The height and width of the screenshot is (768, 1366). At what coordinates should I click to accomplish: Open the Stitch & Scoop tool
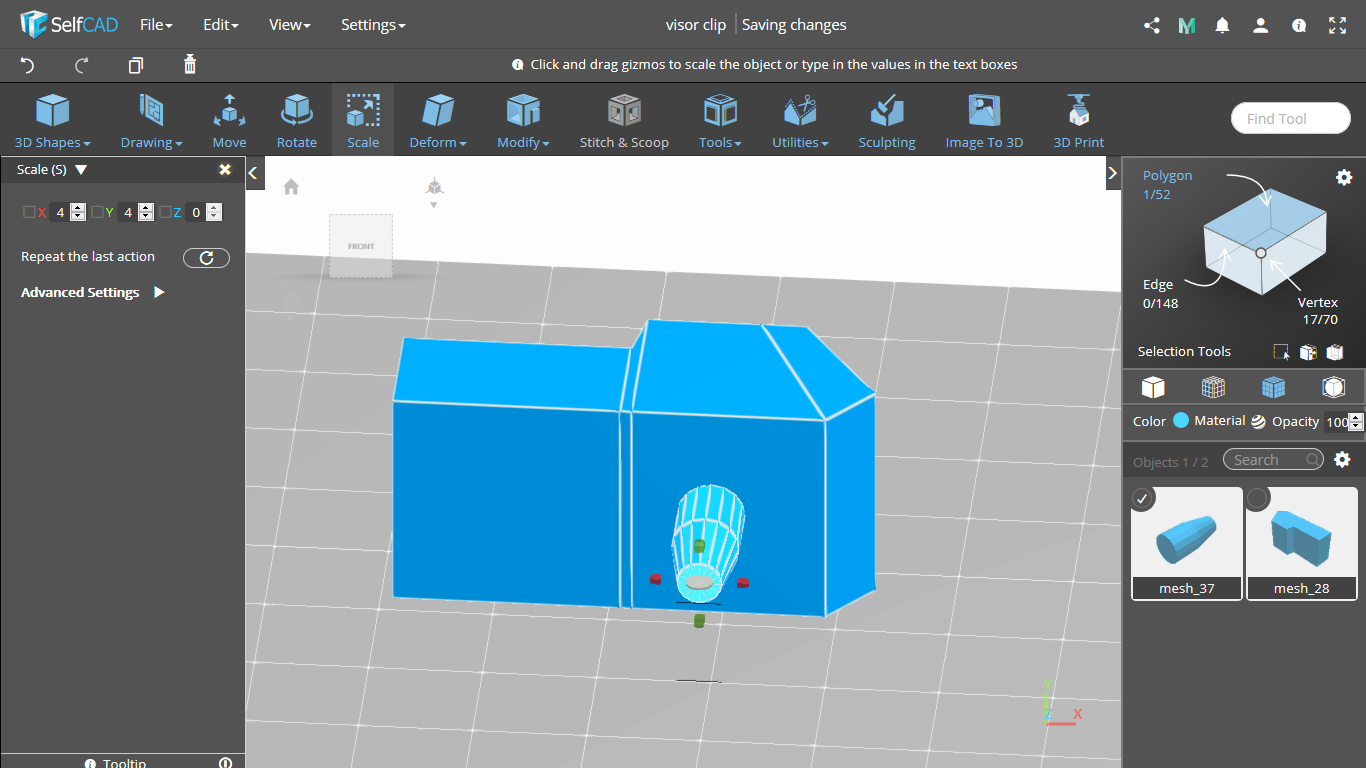click(624, 120)
